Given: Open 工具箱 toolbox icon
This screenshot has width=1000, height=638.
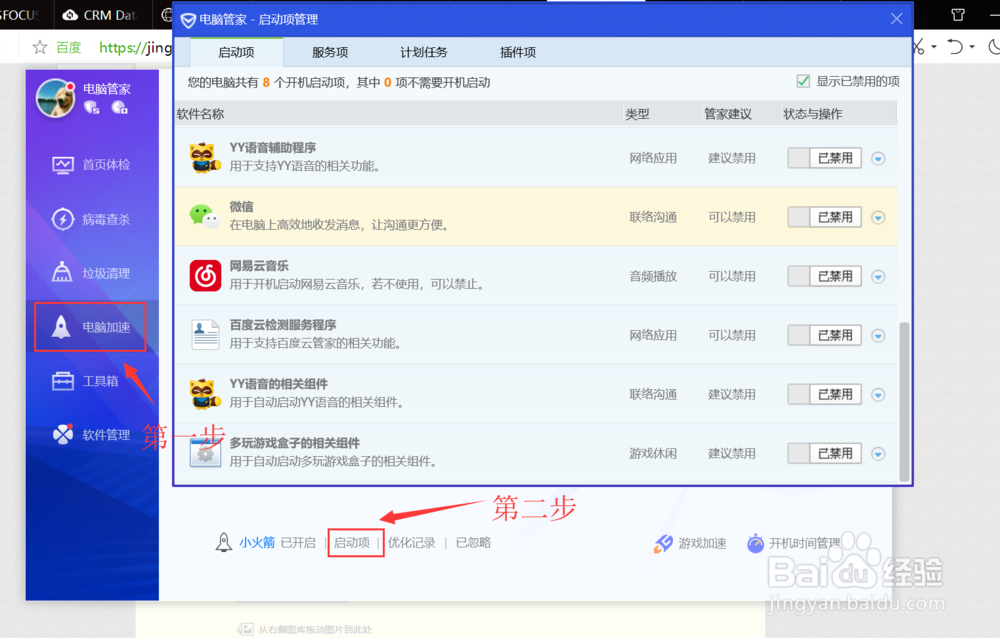Looking at the screenshot, I should pyautogui.click(x=62, y=381).
